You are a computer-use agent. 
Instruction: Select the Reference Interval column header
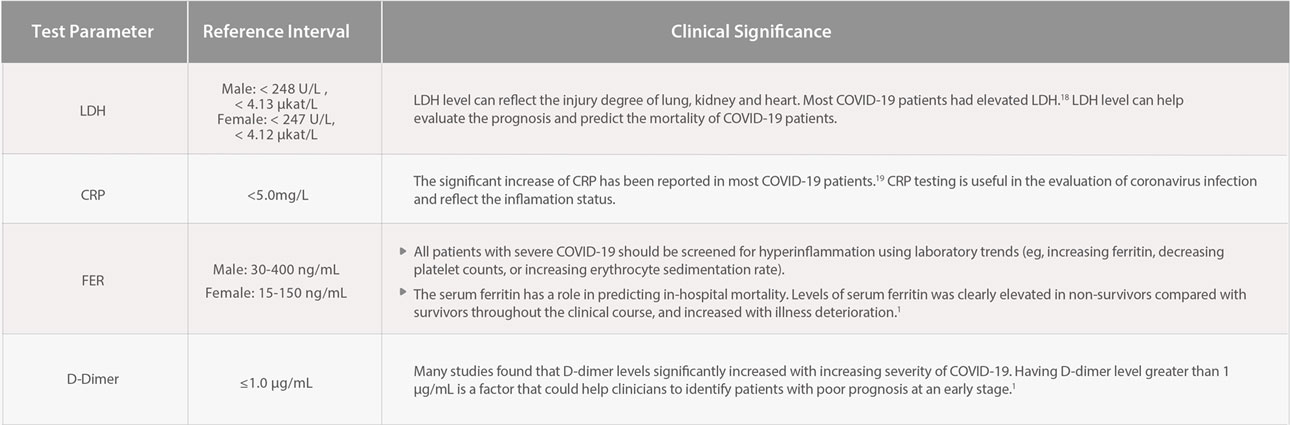click(276, 31)
